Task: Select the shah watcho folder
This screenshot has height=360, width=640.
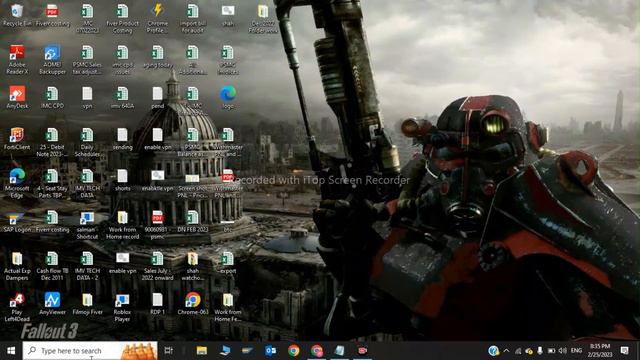Action: click(x=193, y=266)
